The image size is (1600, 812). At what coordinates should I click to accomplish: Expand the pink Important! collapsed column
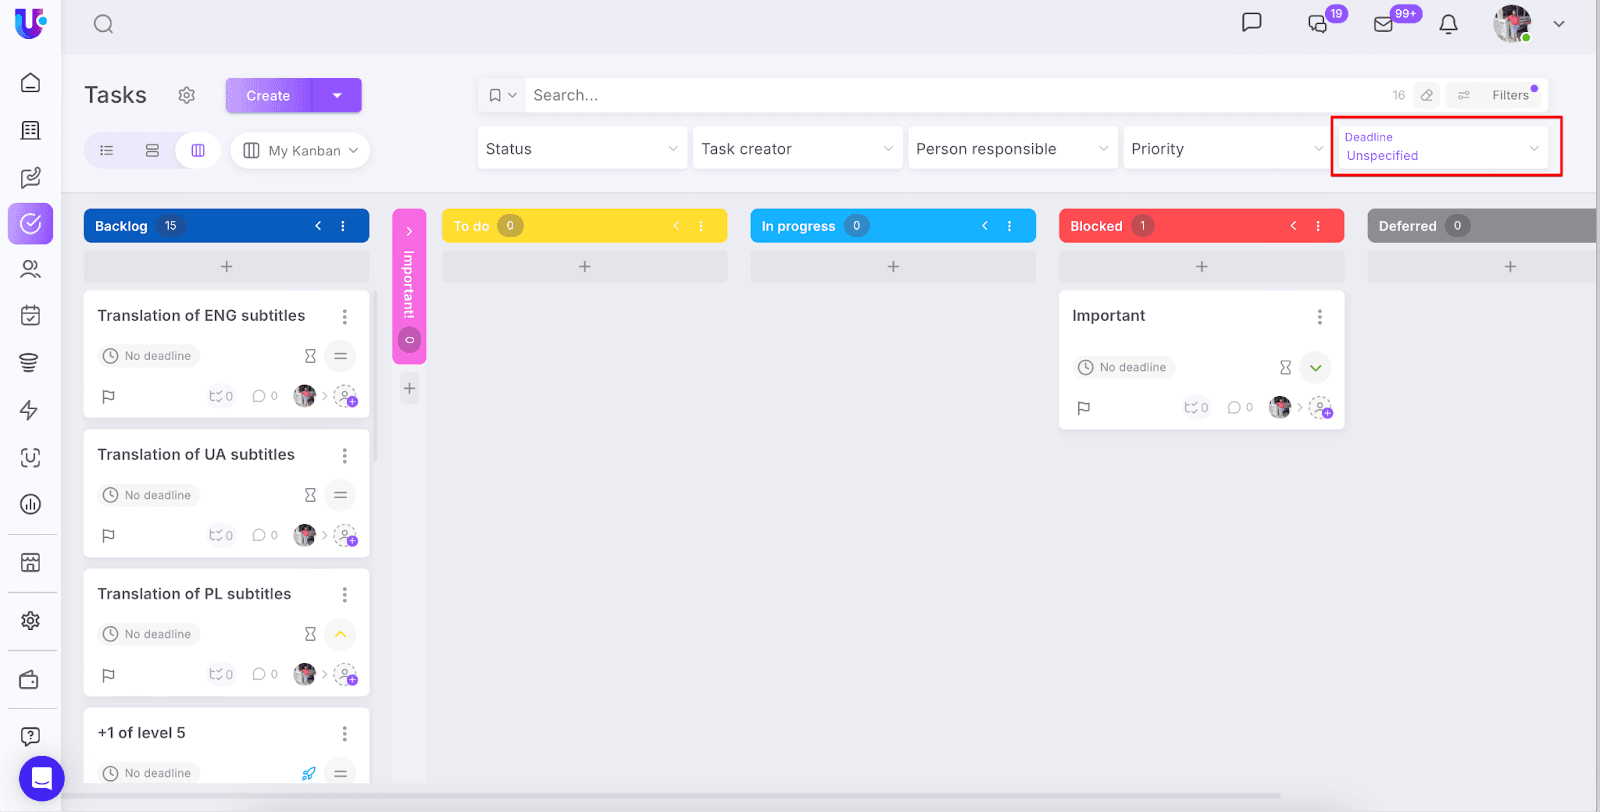point(409,232)
